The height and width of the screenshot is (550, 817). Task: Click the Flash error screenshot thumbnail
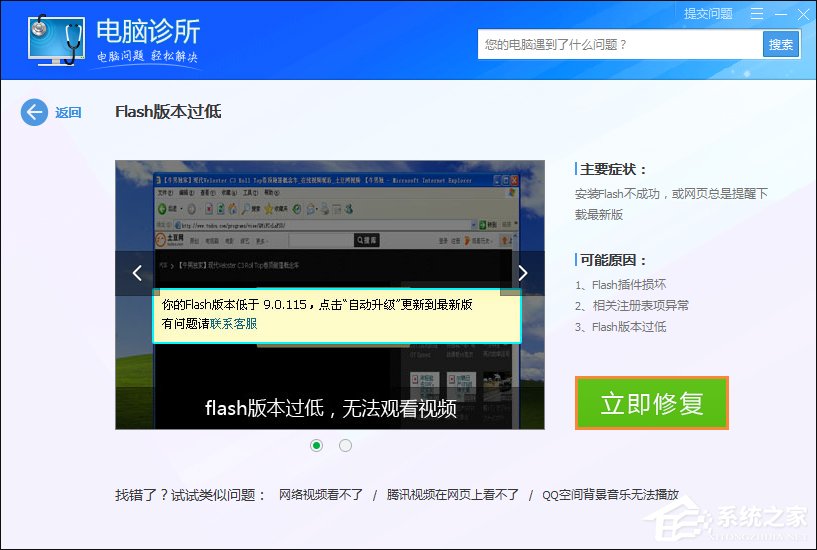tap(330, 295)
